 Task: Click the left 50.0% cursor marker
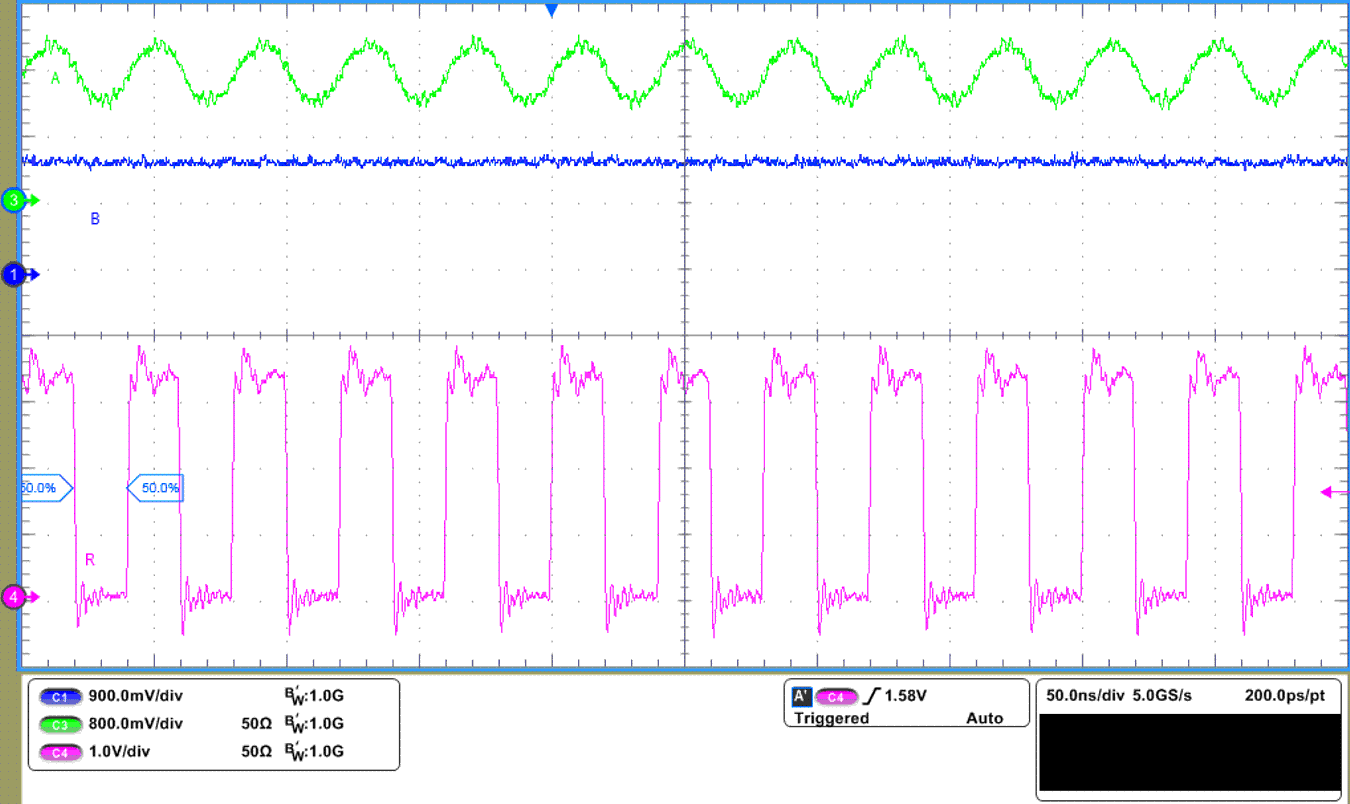point(40,487)
